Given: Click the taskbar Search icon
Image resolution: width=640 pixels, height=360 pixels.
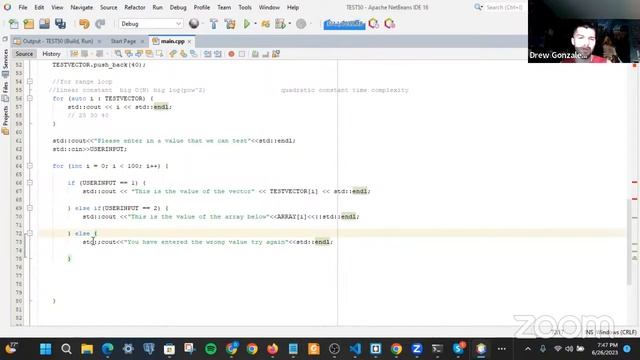Looking at the screenshot, I should 66,349.
